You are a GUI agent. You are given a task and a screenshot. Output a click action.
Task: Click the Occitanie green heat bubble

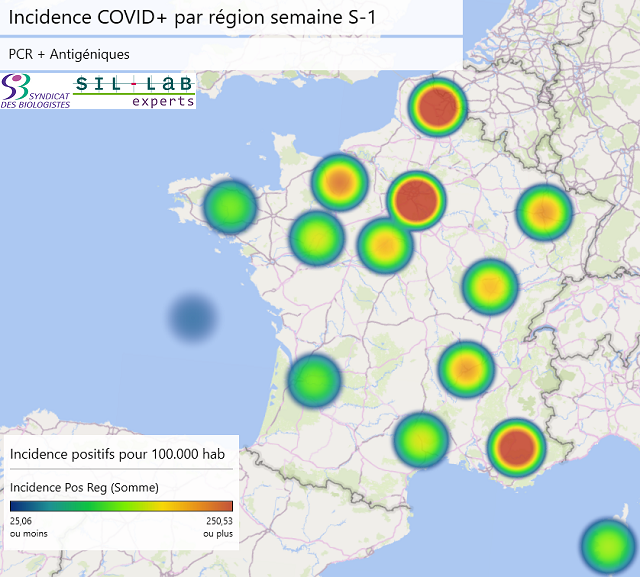421,439
